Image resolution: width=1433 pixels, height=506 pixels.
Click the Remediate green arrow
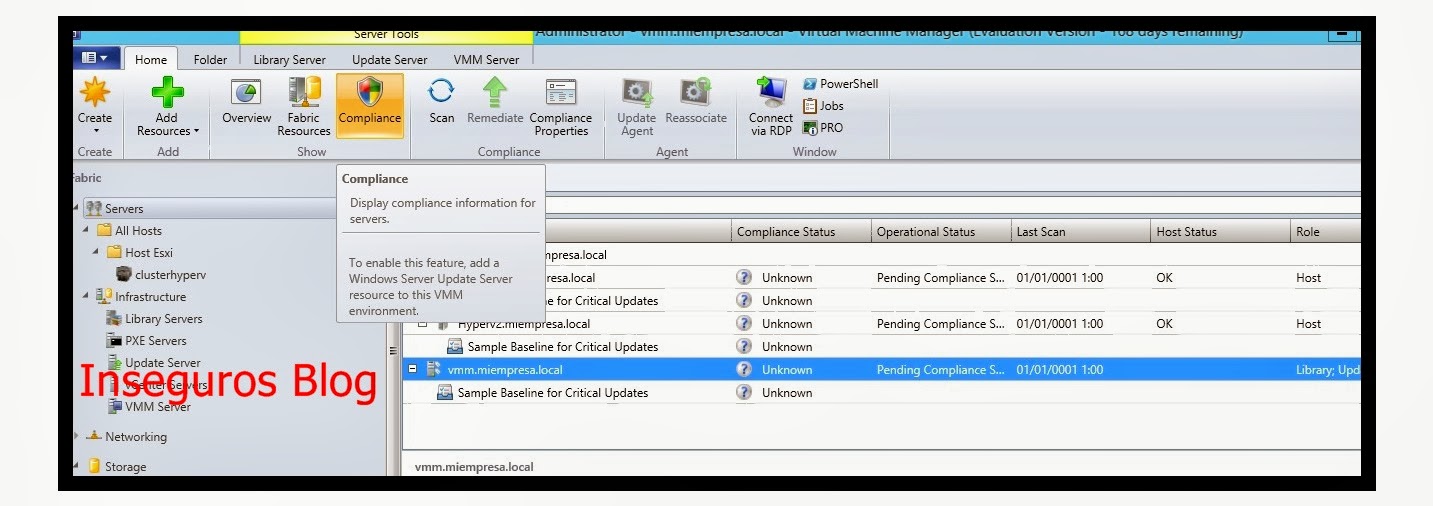495,94
